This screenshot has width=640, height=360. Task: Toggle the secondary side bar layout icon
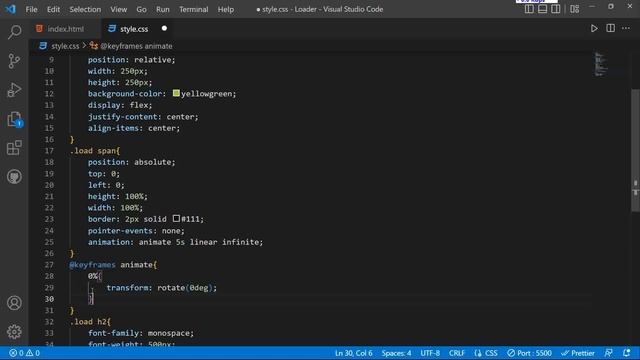[556, 9]
